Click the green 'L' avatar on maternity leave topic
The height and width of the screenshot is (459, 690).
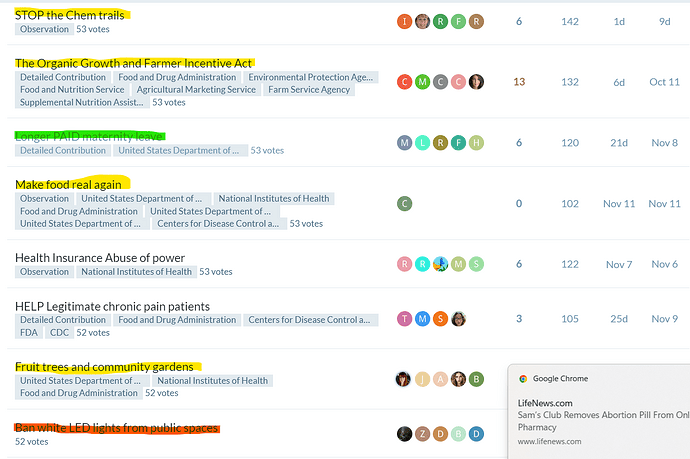[422, 143]
